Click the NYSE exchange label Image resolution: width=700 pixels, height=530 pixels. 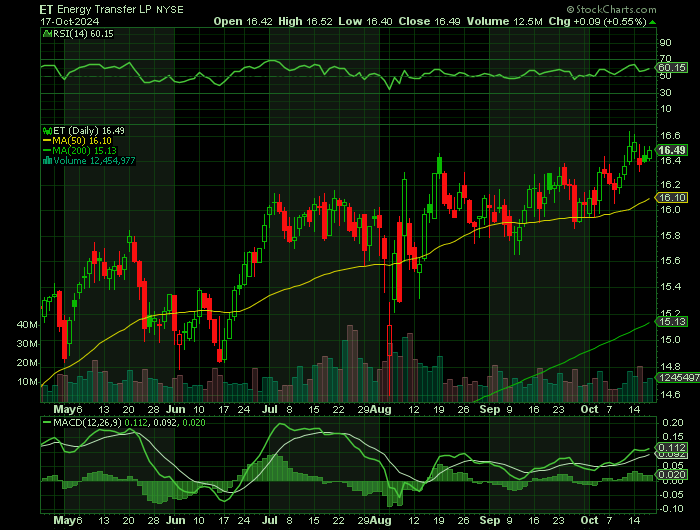(170, 10)
